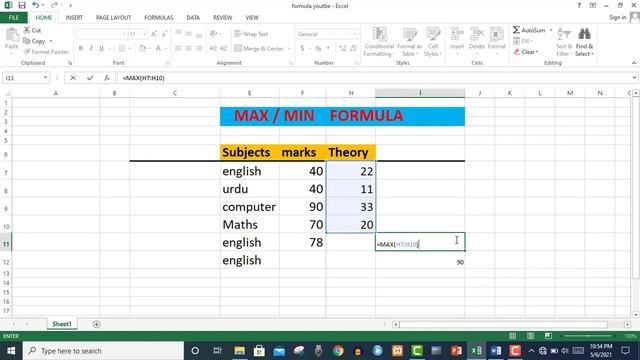This screenshot has width=640, height=360.
Task: Select column I header
Action: tap(420, 93)
